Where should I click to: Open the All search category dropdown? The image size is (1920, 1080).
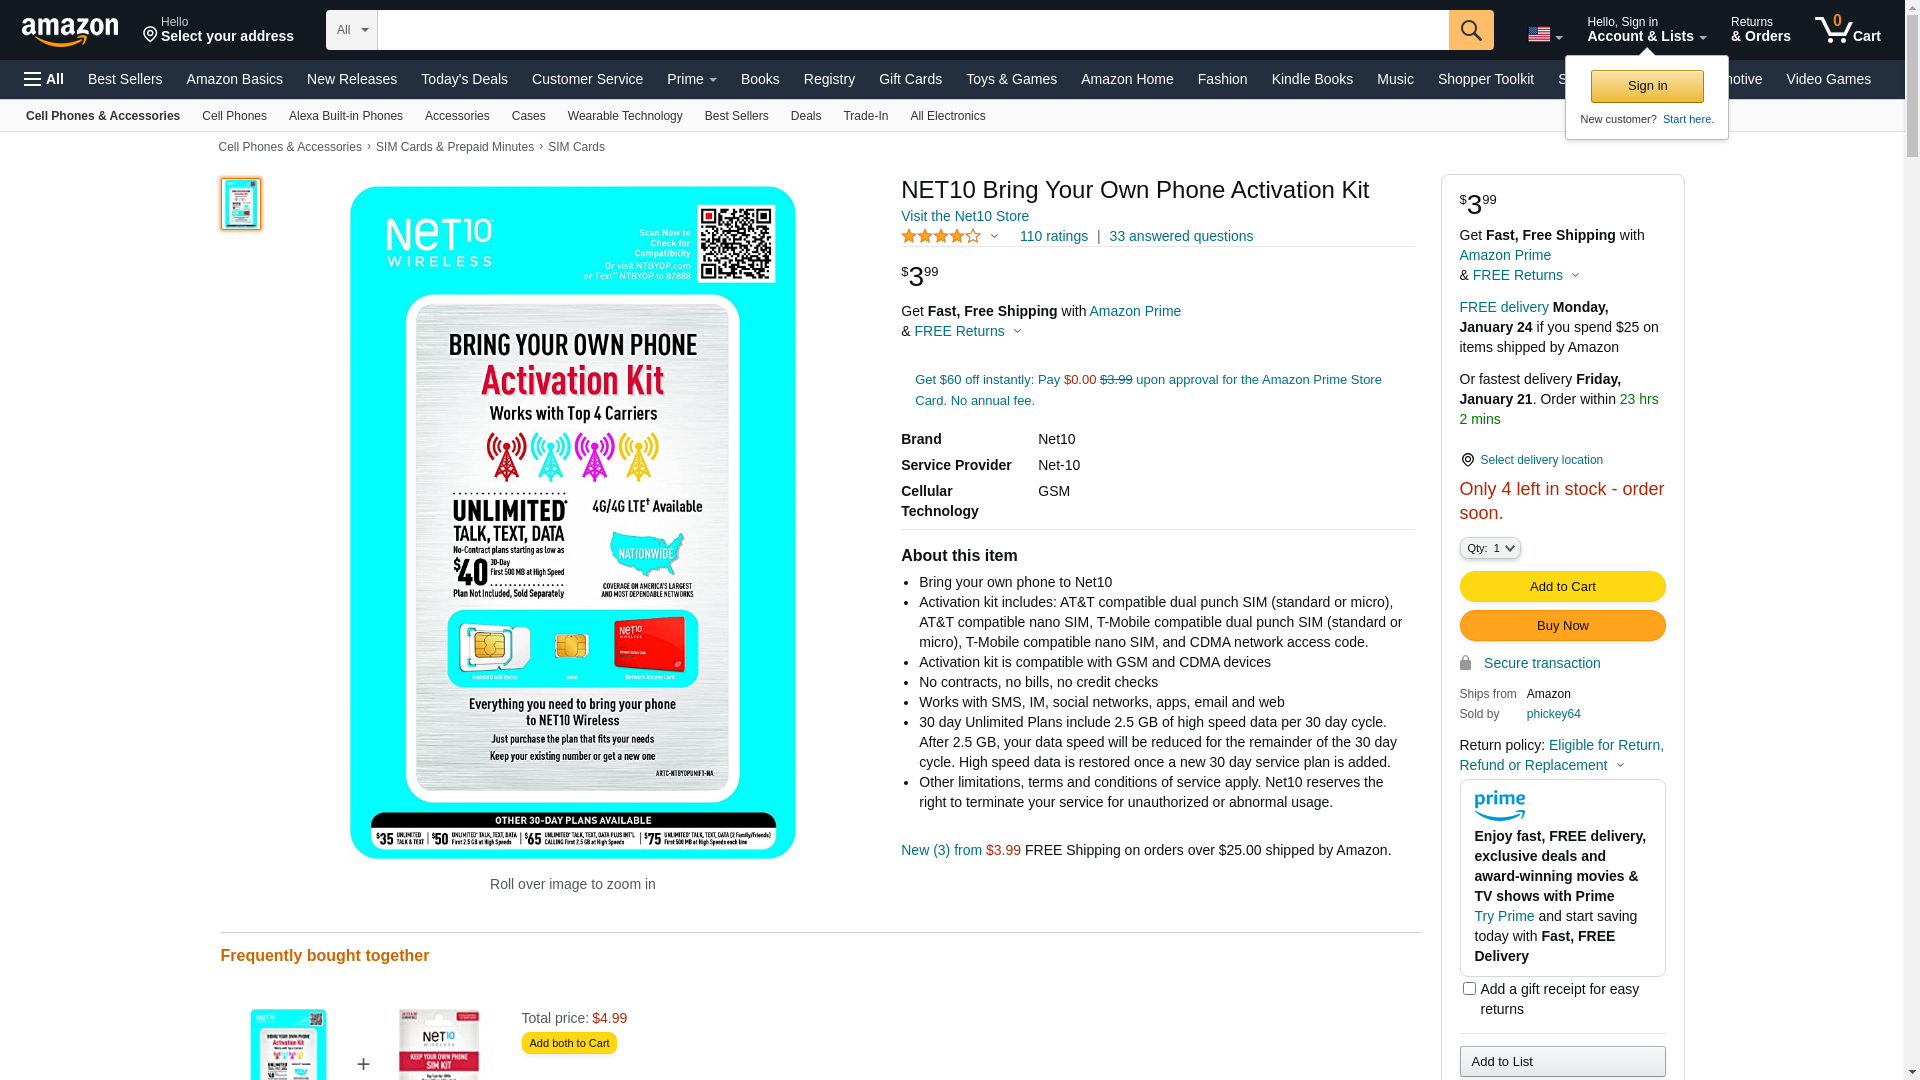(x=352, y=30)
